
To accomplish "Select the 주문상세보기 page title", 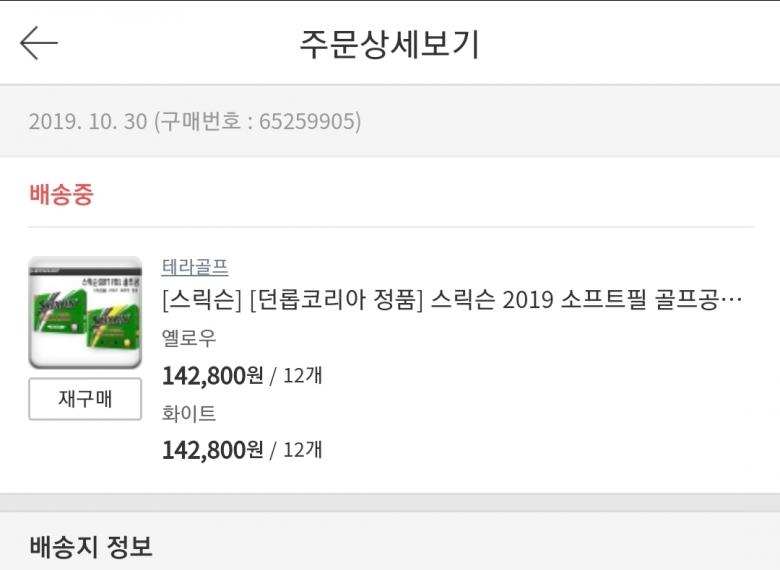I will click(390, 44).
